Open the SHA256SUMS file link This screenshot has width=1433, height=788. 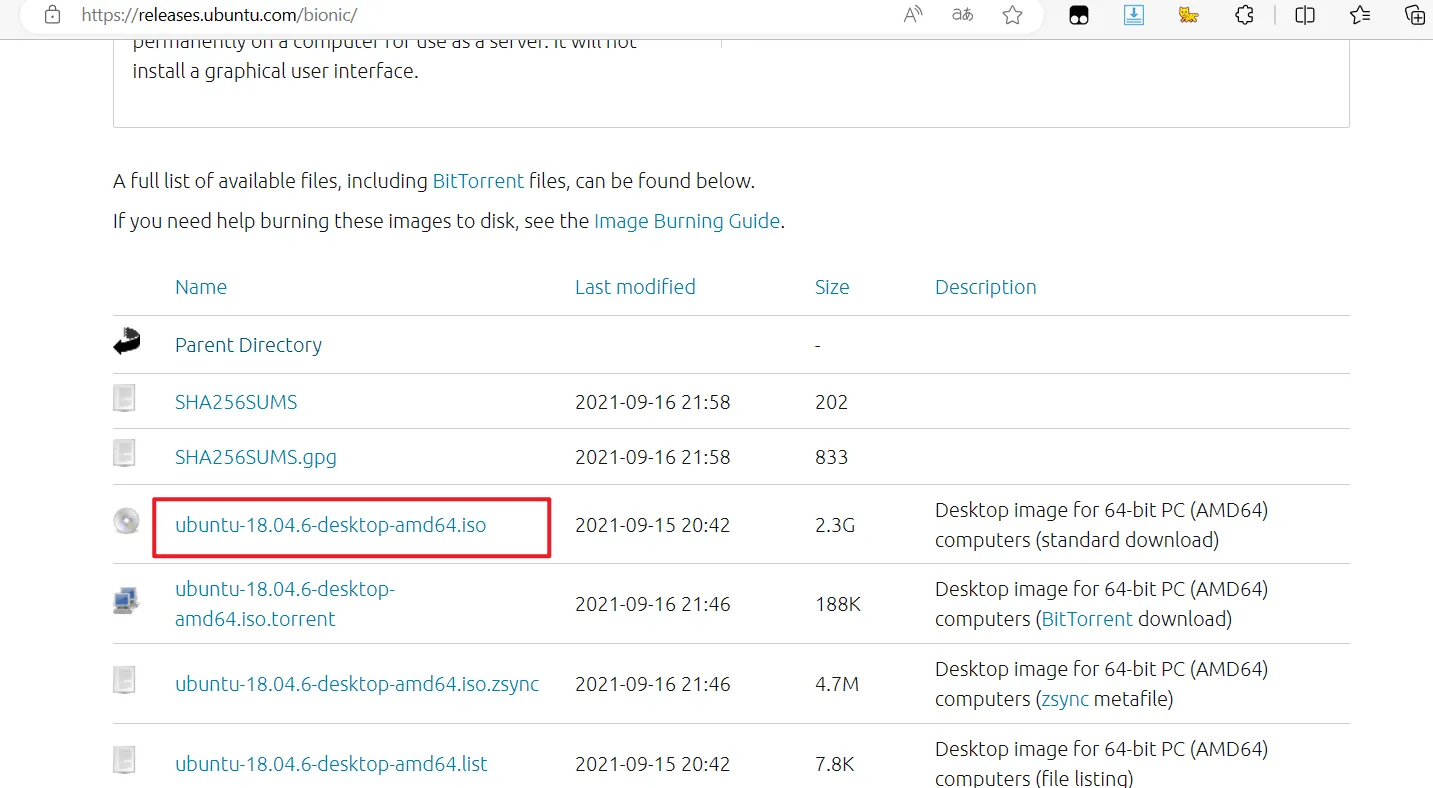pos(236,402)
